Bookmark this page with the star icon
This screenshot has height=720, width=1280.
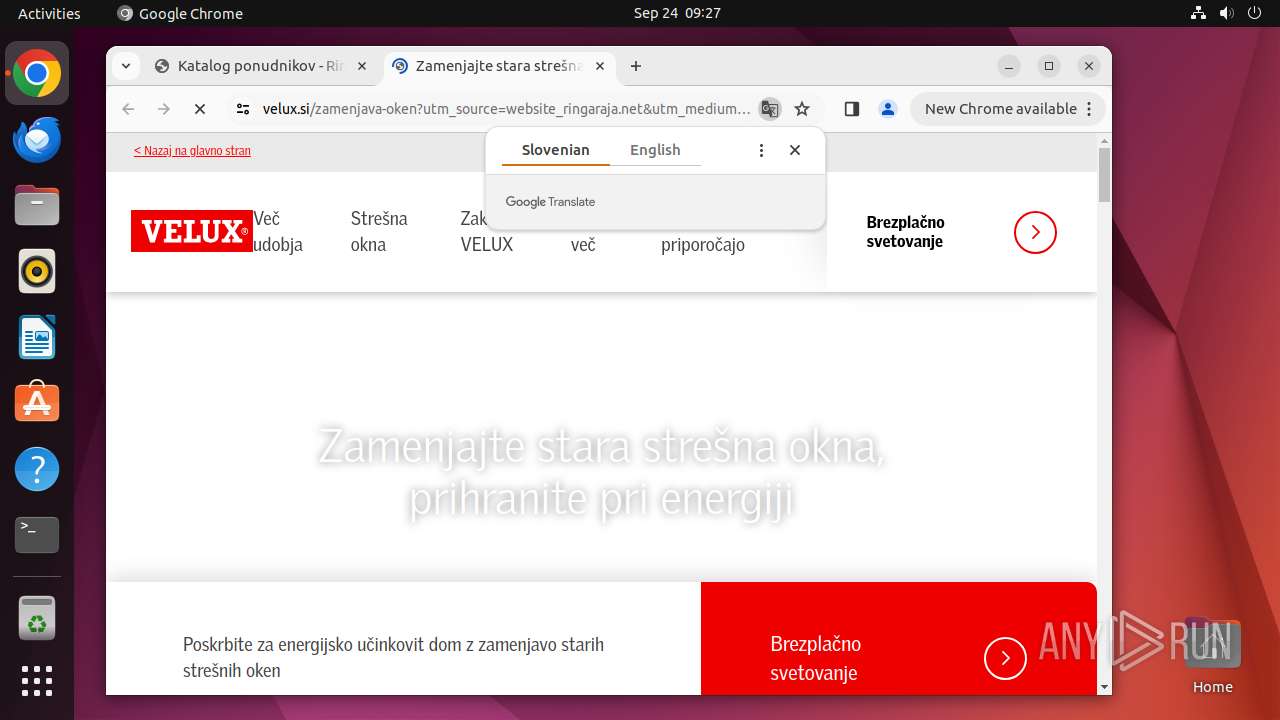click(801, 109)
